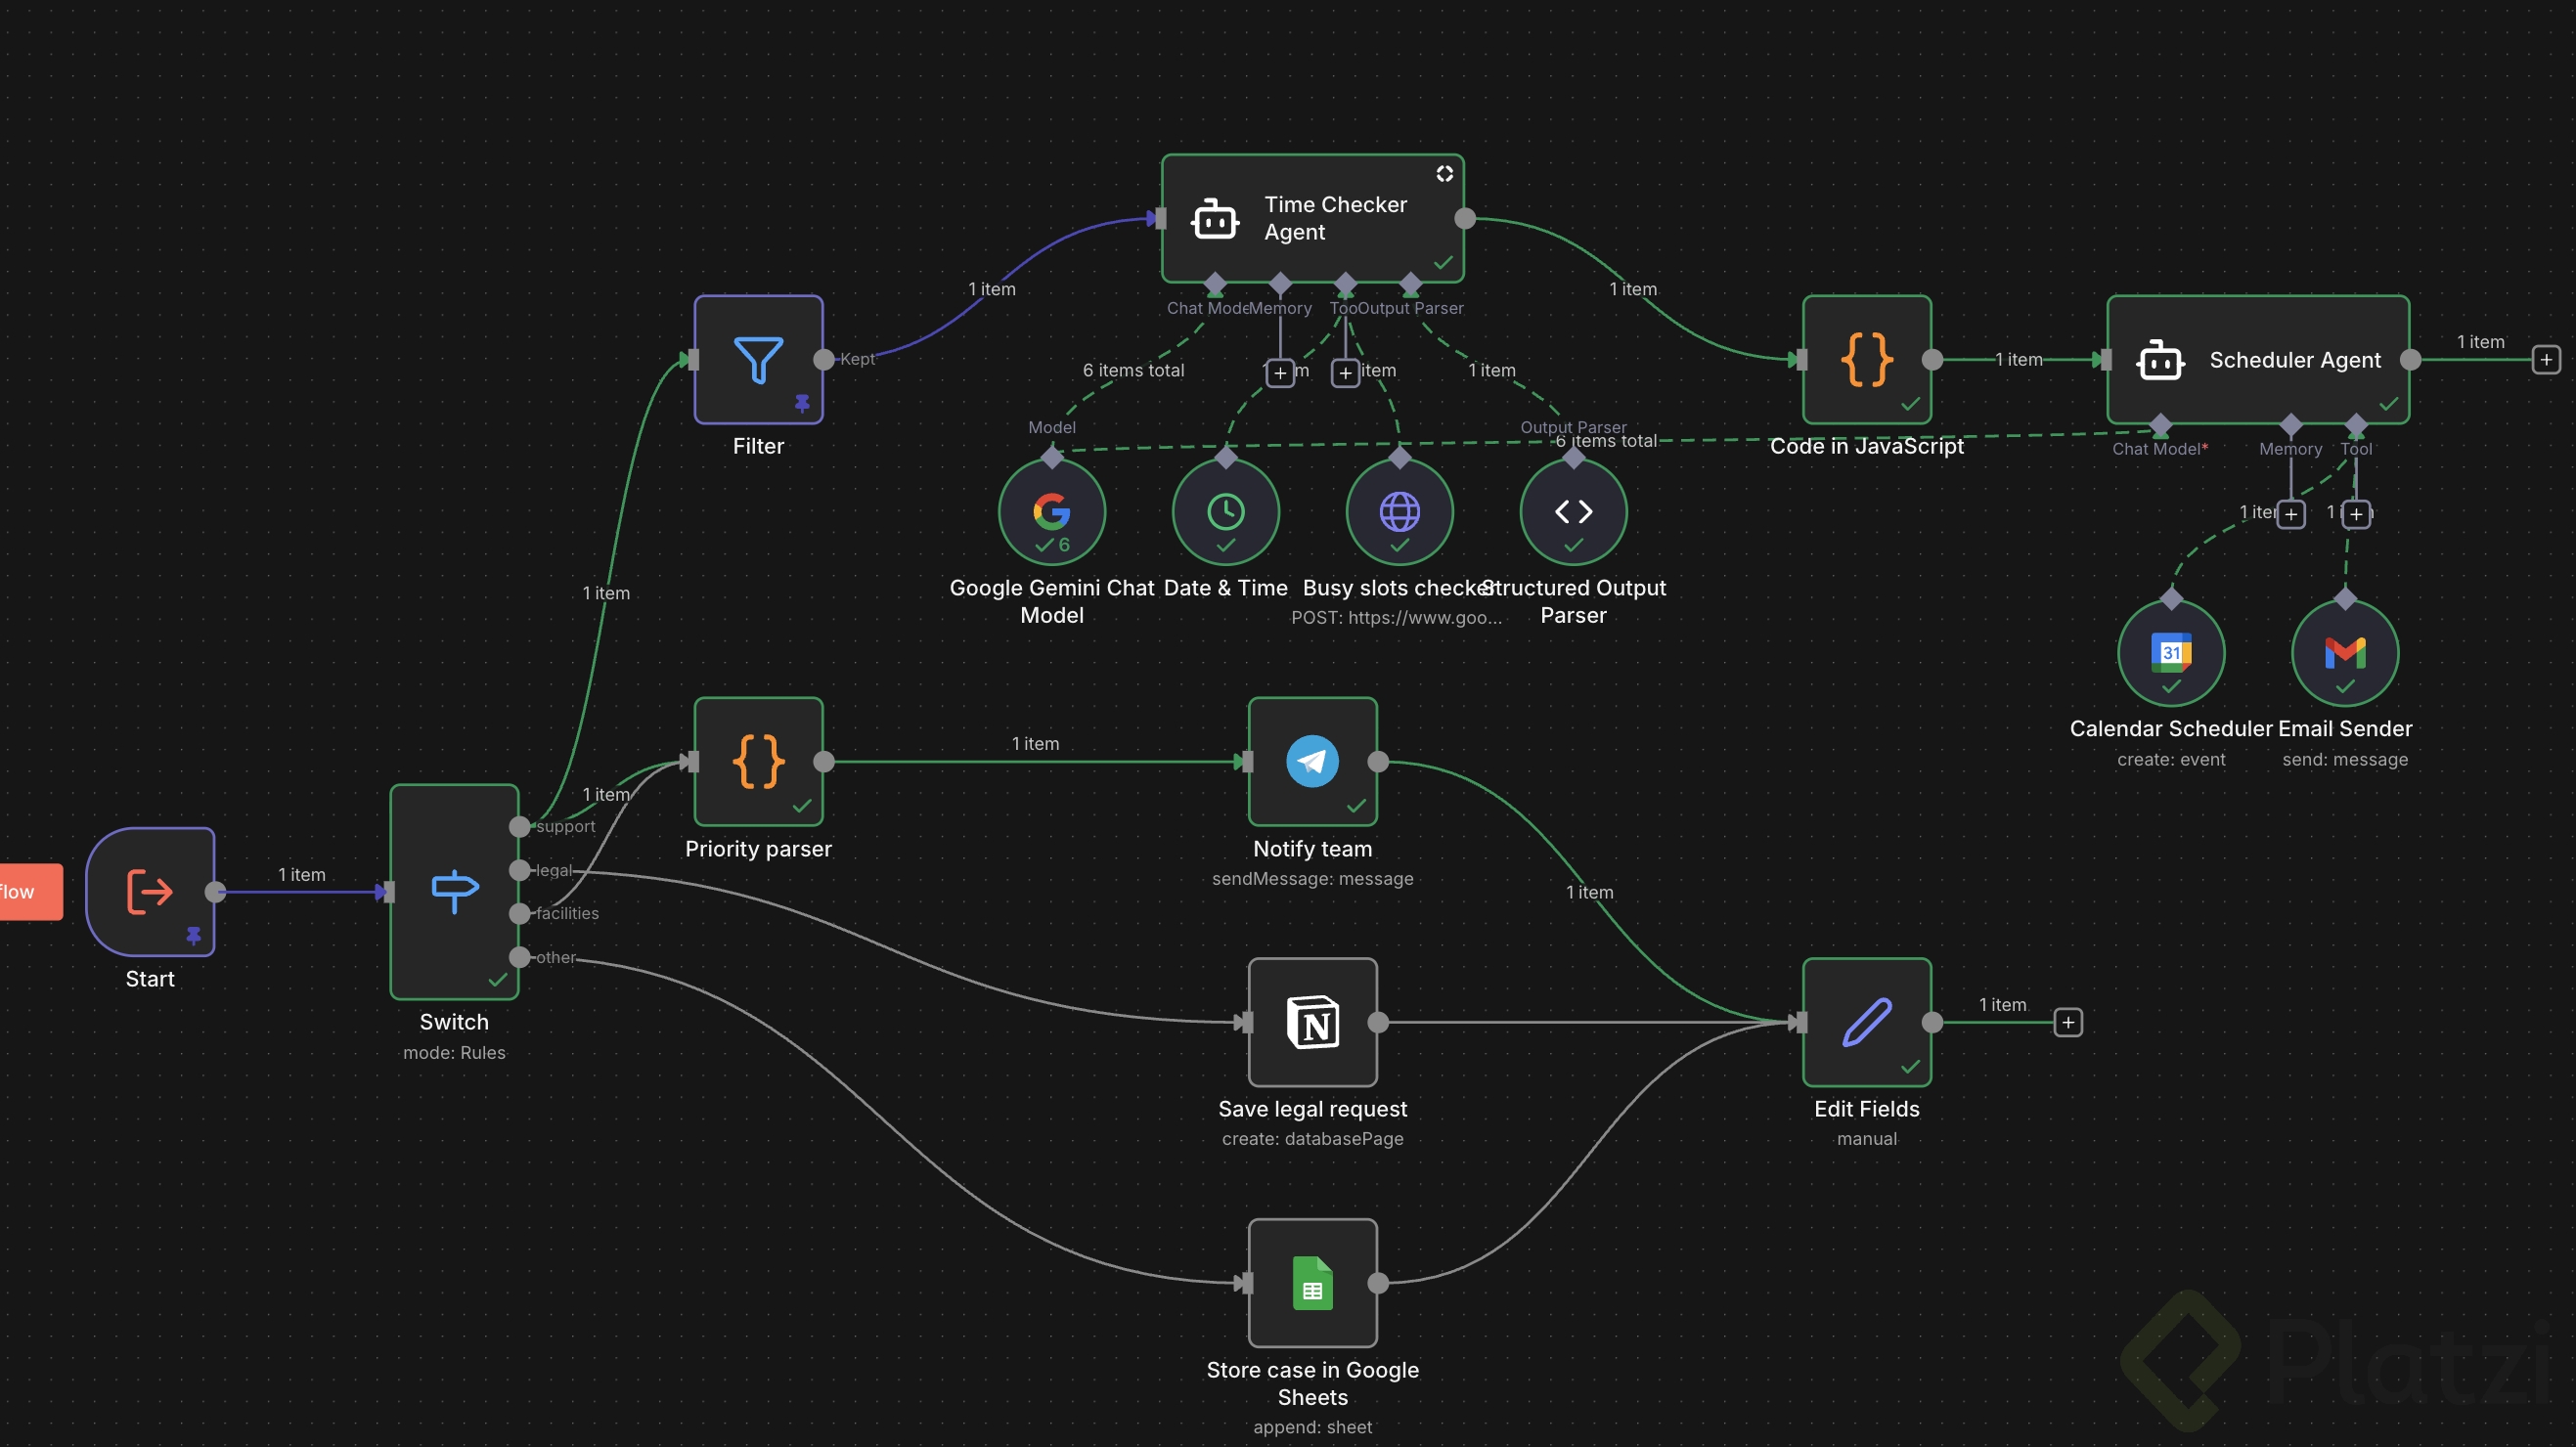Image resolution: width=2576 pixels, height=1447 pixels.
Task: Click the Start trigger node
Action: [150, 891]
